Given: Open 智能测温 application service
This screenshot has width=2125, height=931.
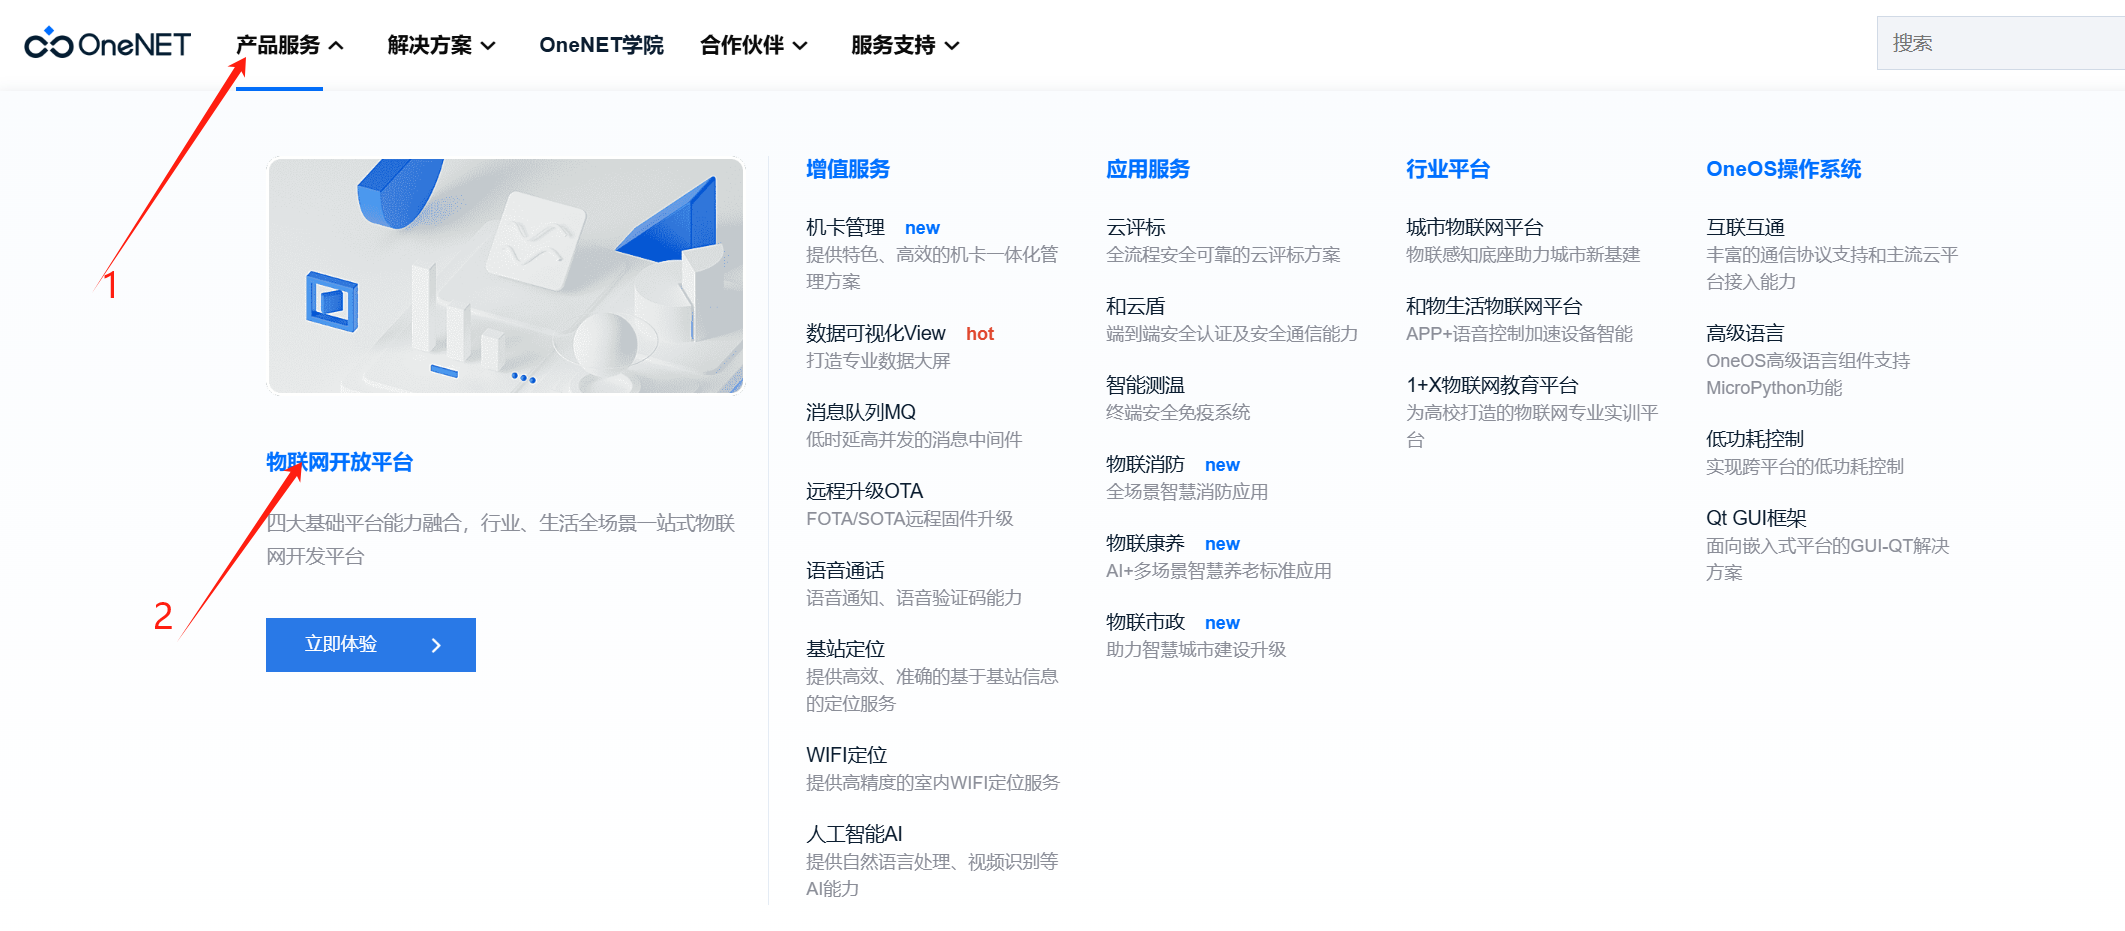Looking at the screenshot, I should [1145, 386].
